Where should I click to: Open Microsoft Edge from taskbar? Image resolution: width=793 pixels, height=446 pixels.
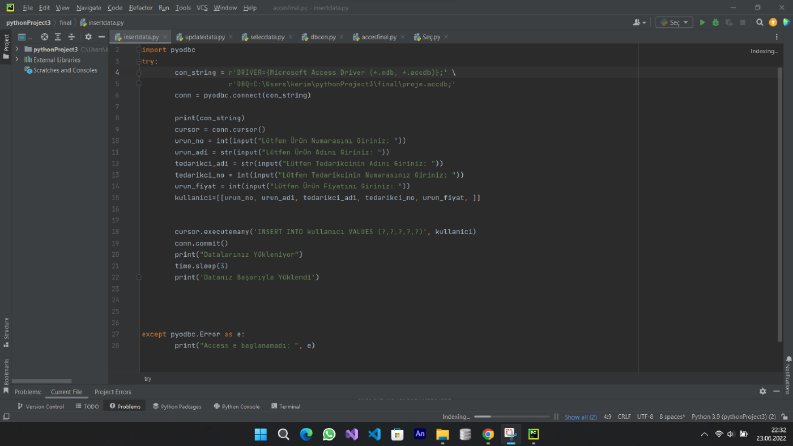tap(306, 434)
